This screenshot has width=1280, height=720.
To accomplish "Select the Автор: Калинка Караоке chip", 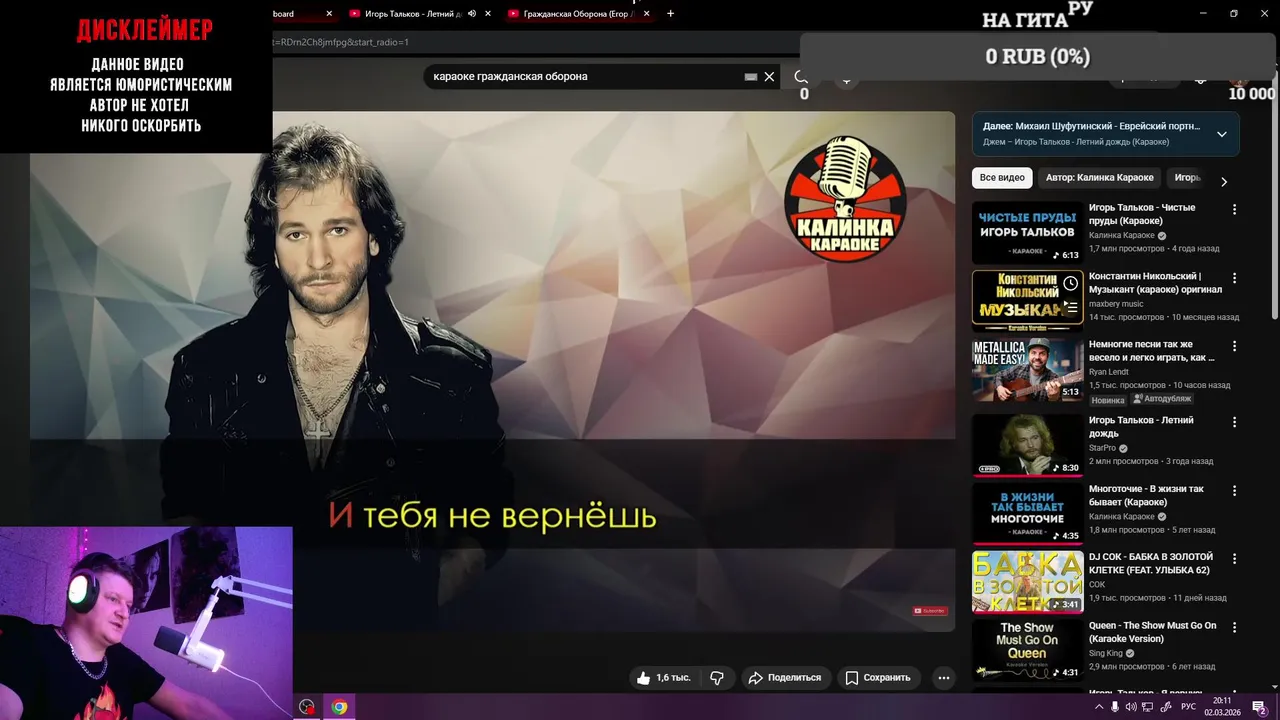I will coord(1099,178).
